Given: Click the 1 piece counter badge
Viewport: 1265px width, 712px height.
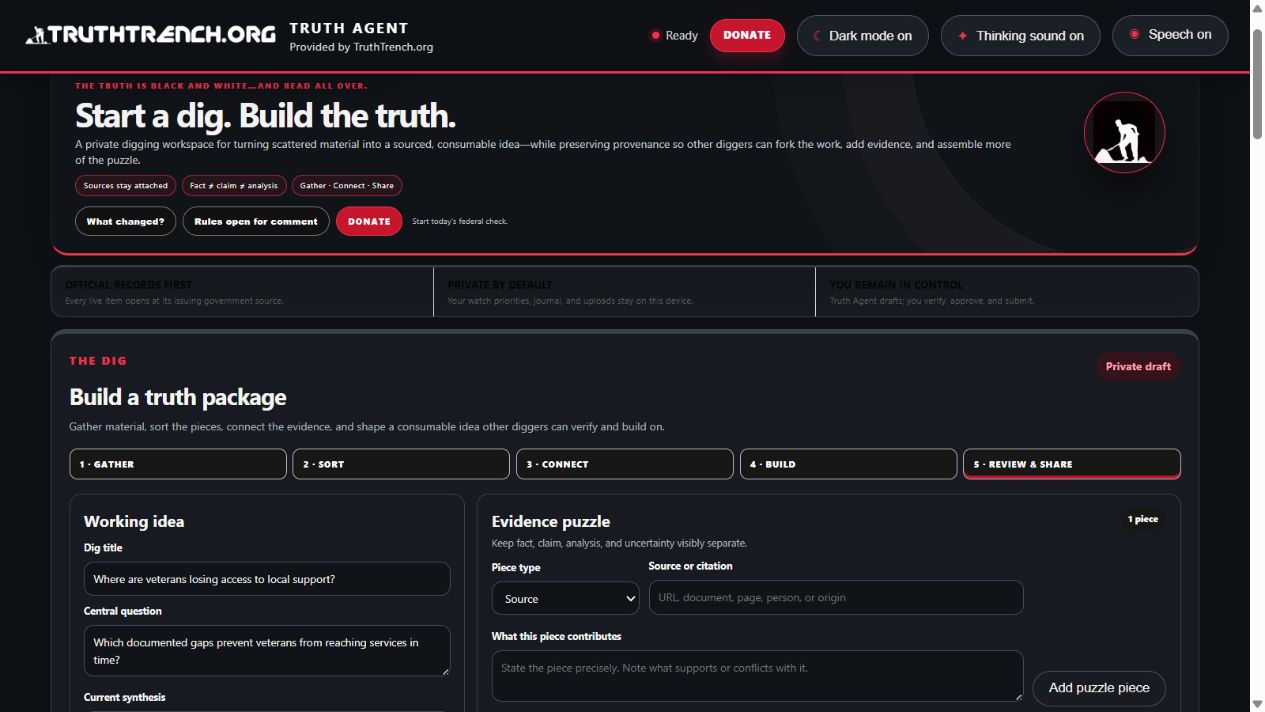Looking at the screenshot, I should point(1143,519).
